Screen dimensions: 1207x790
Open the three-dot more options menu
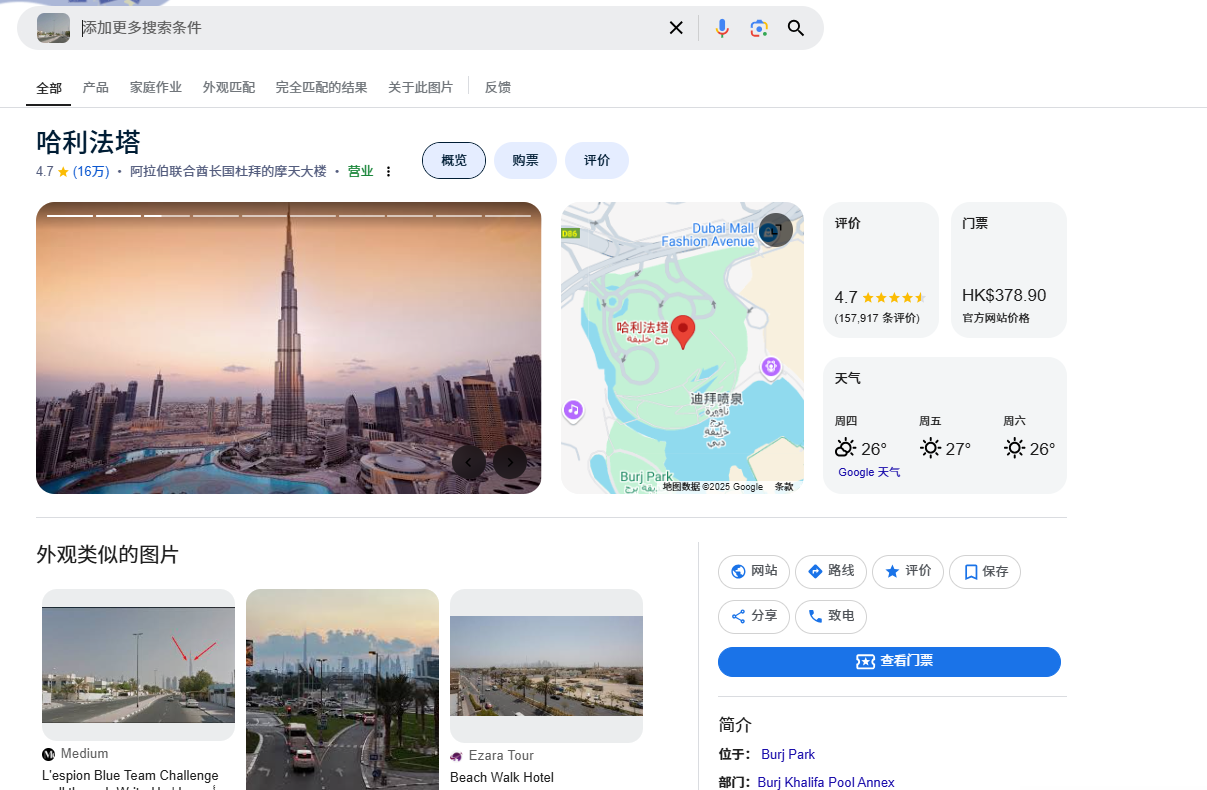click(389, 171)
